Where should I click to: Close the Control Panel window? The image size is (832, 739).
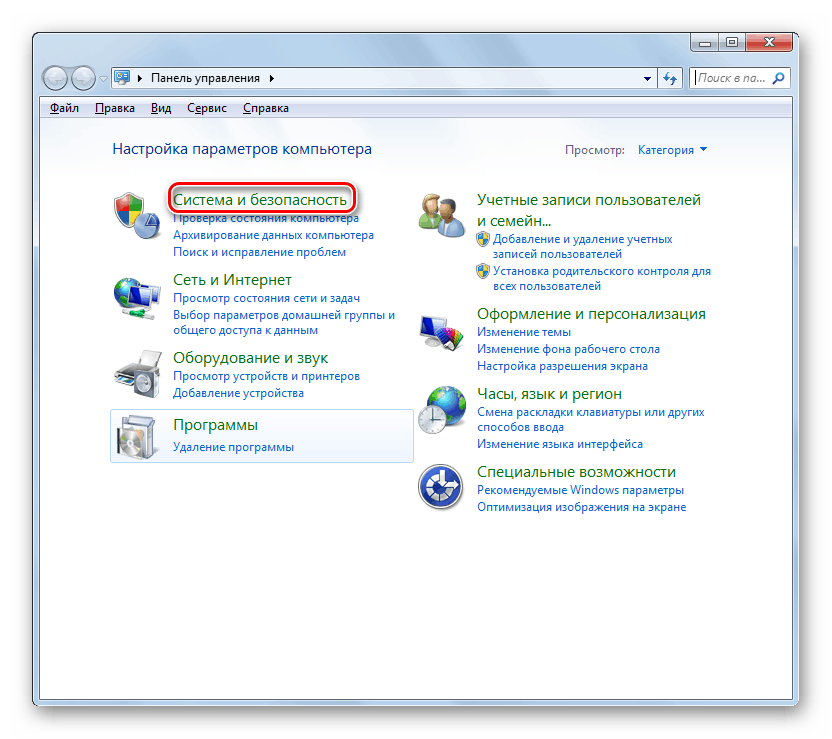(x=769, y=42)
